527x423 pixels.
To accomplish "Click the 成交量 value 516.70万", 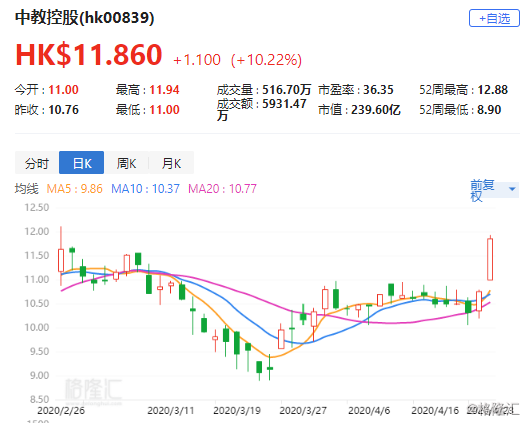I will pos(286,90).
